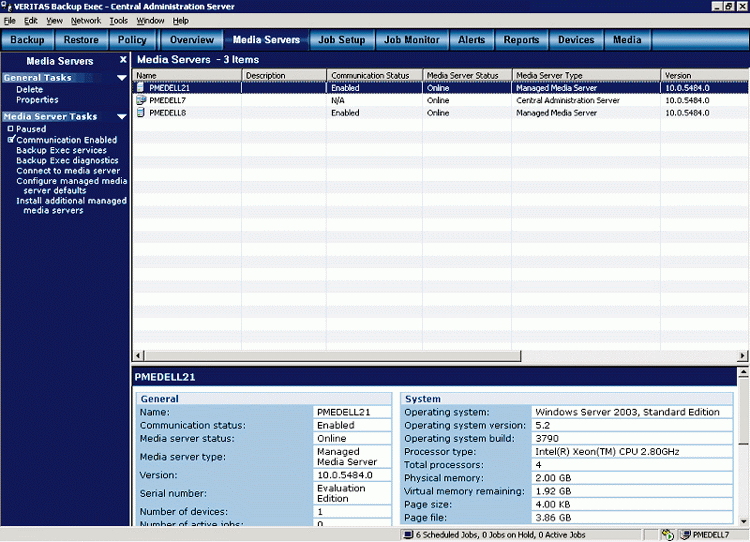Viewport: 750px width, 542px height.
Task: Click the details pane scroll up arrow
Action: tap(743, 372)
